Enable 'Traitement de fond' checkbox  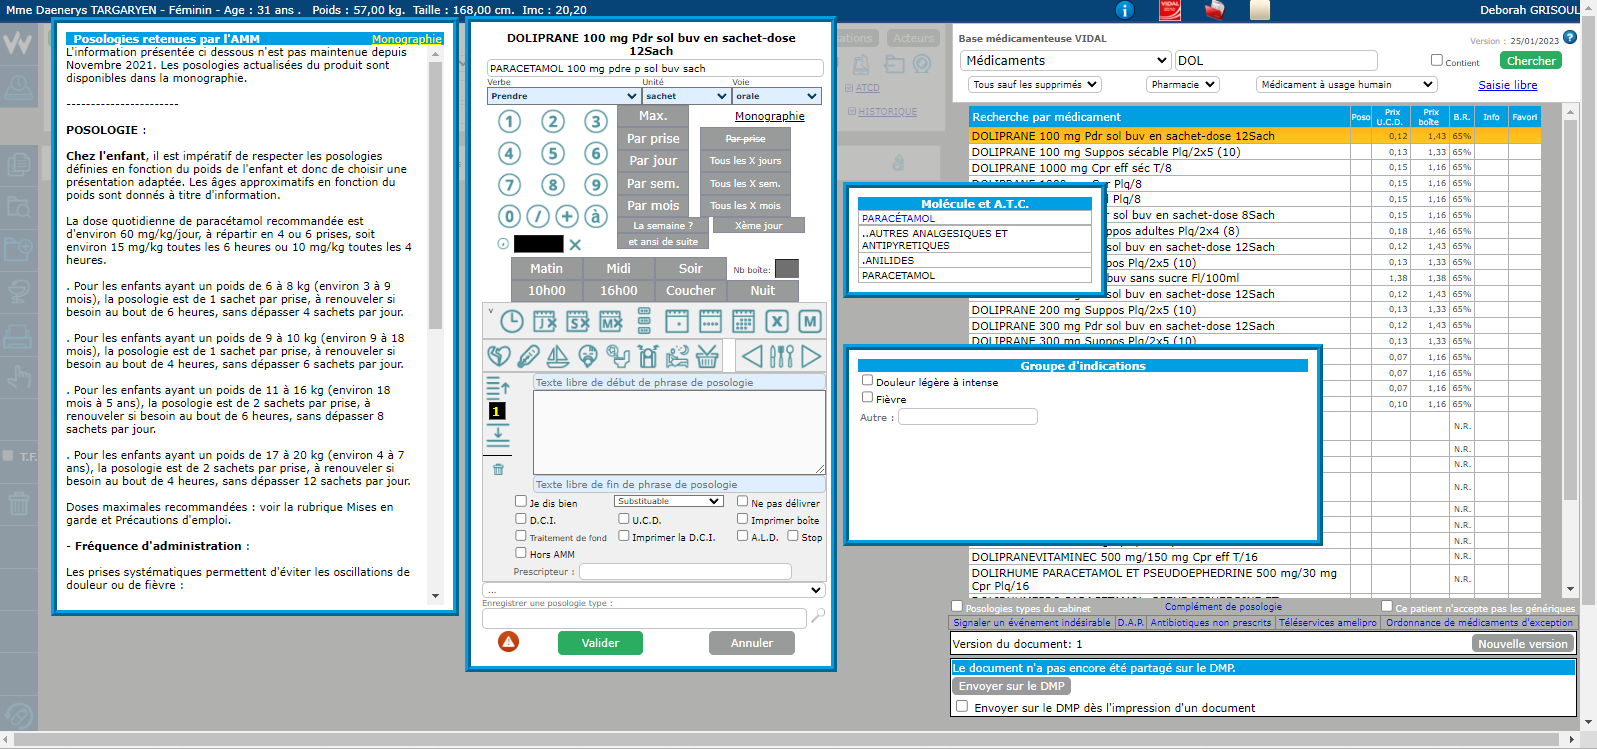tap(520, 535)
